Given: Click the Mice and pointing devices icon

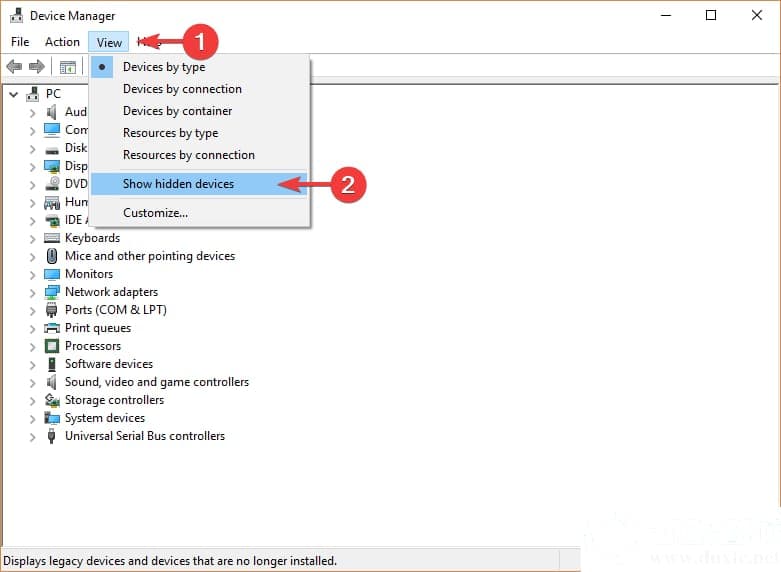Looking at the screenshot, I should [x=52, y=256].
